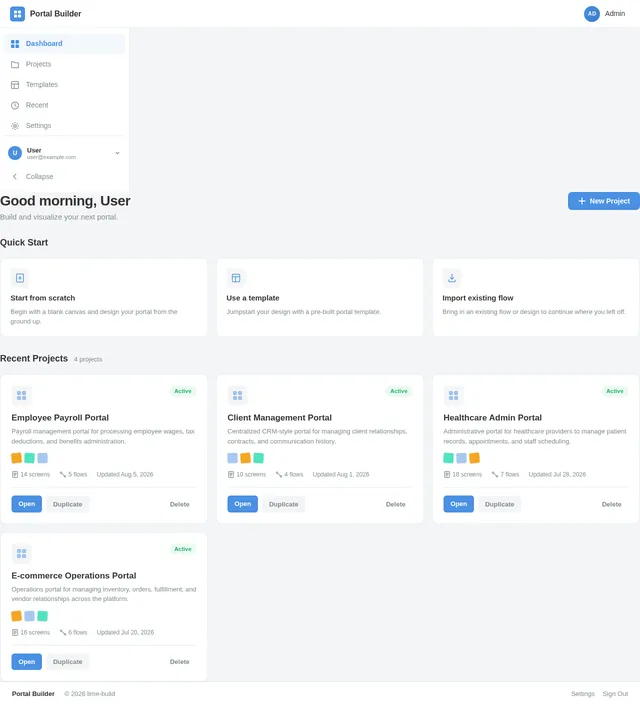Click the Use a template layout icon
Image resolution: width=640 pixels, height=706 pixels.
coord(236,278)
